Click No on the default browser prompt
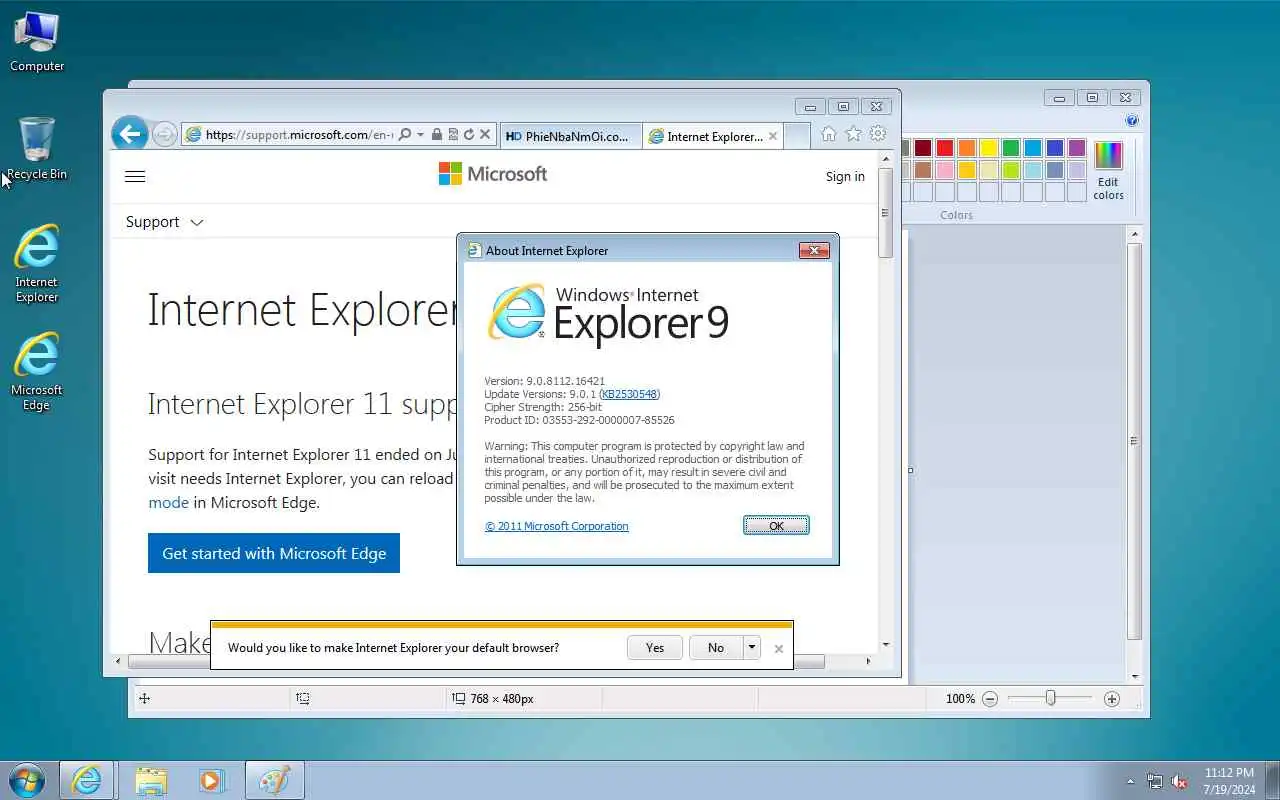The image size is (1280, 800). (x=716, y=647)
